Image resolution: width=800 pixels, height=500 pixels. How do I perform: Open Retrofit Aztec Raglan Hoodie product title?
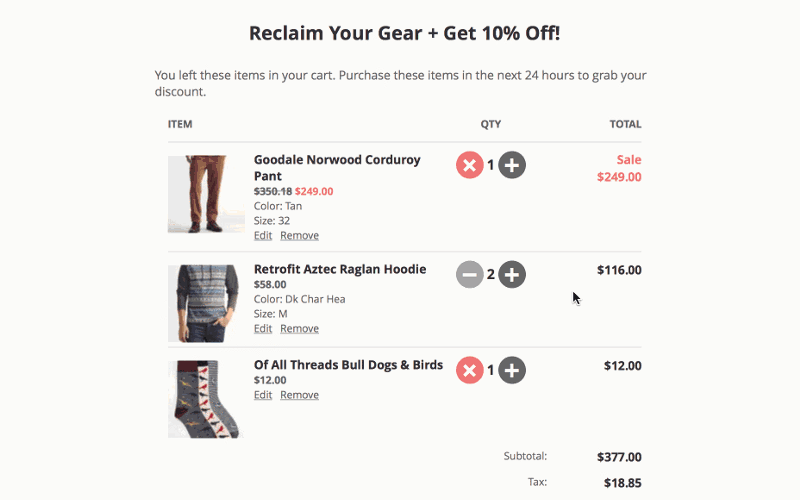click(x=340, y=269)
